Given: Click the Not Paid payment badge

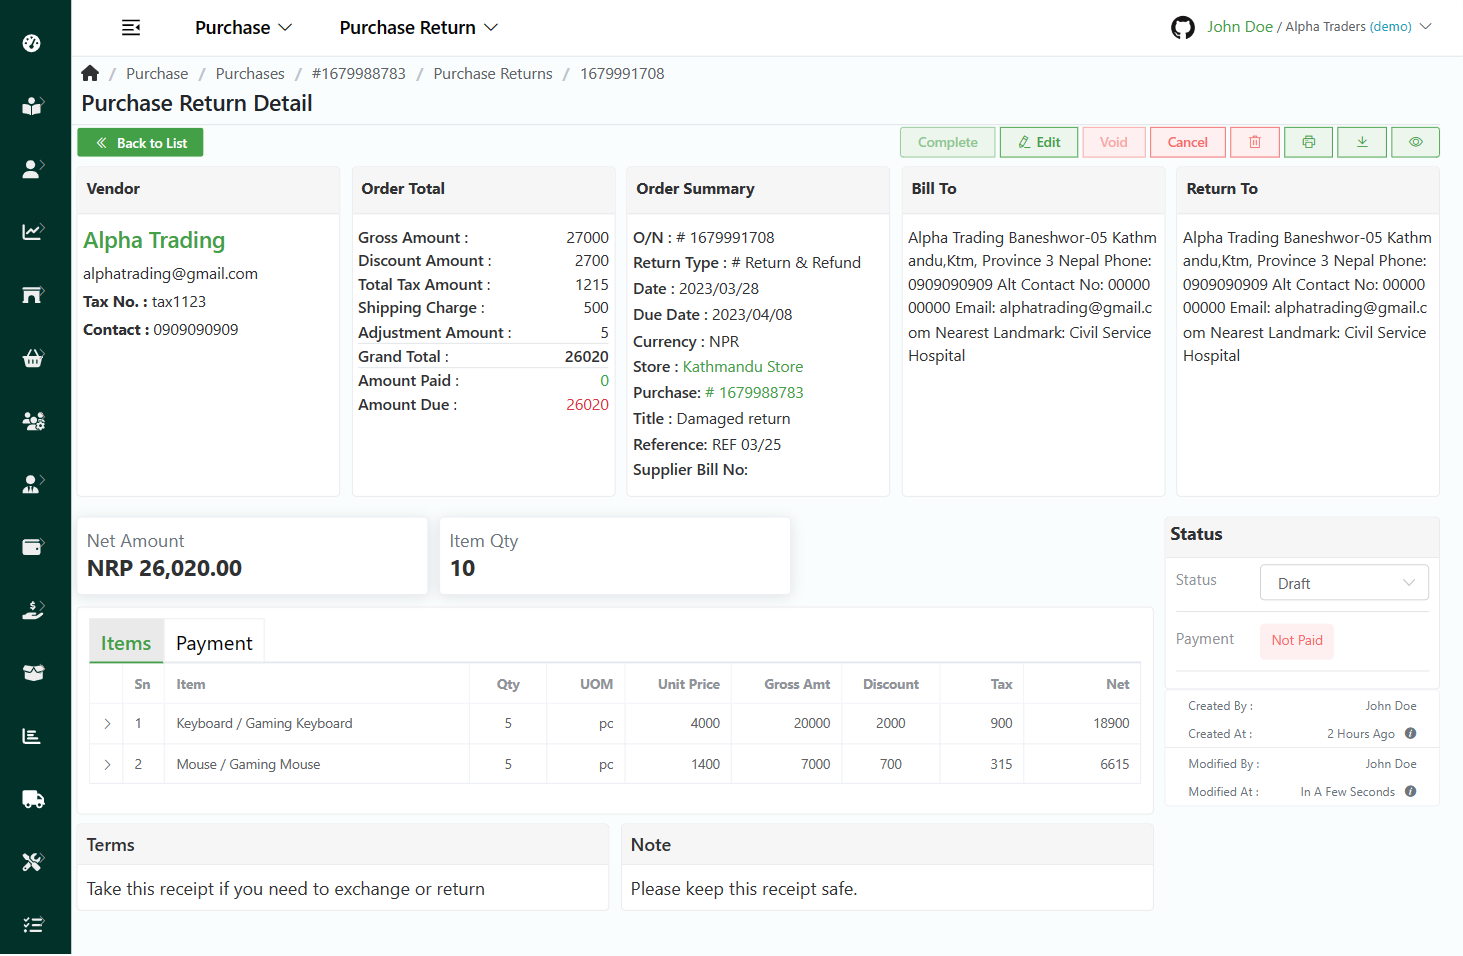Looking at the screenshot, I should click(1297, 640).
